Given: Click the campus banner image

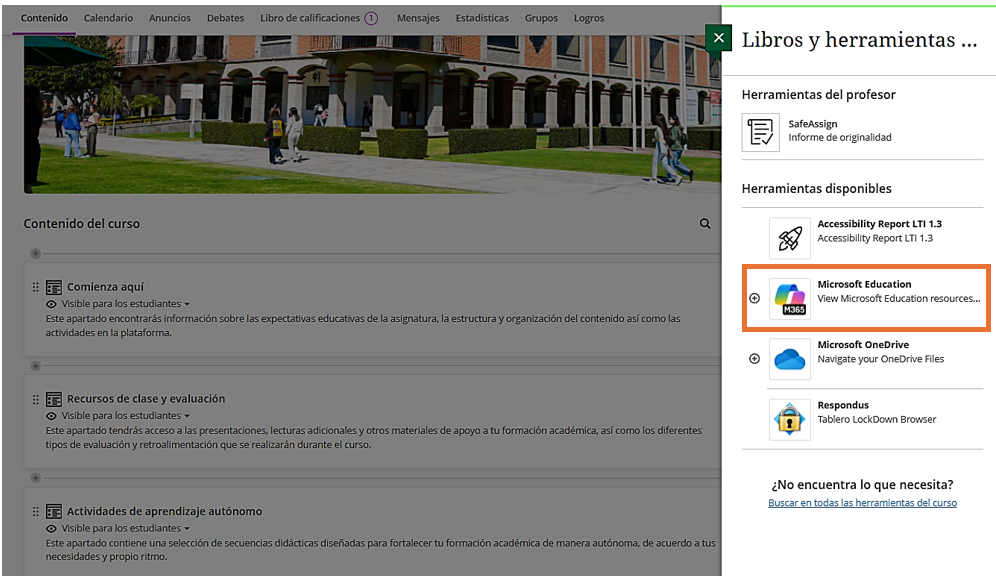Looking at the screenshot, I should pyautogui.click(x=372, y=114).
